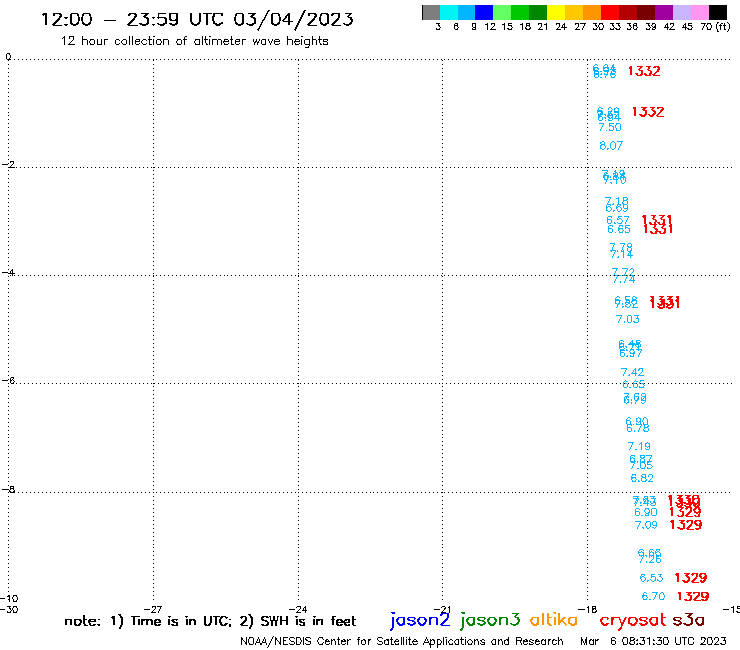Select the "altika" satellite legend label
Screen dimensions: 740x650
(554, 619)
